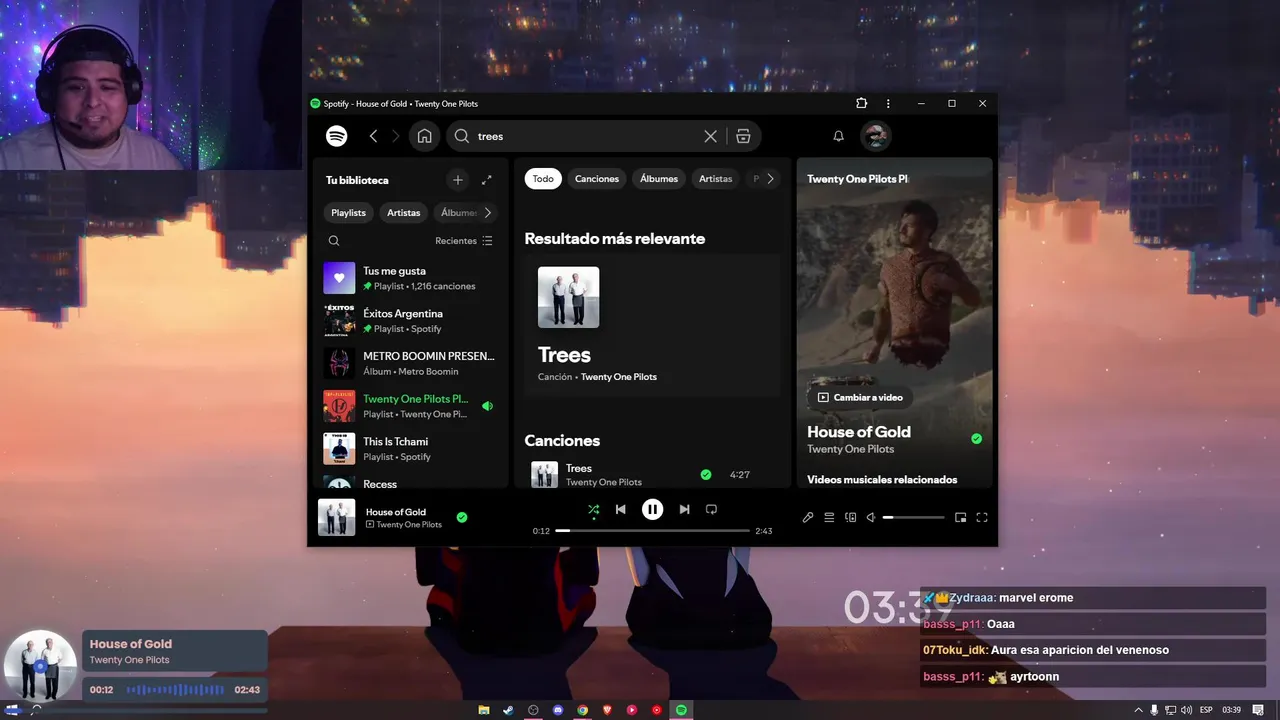Open the METRO BOOMIN PRESEN... album
Viewport: 1280px width, 720px height.
click(409, 363)
